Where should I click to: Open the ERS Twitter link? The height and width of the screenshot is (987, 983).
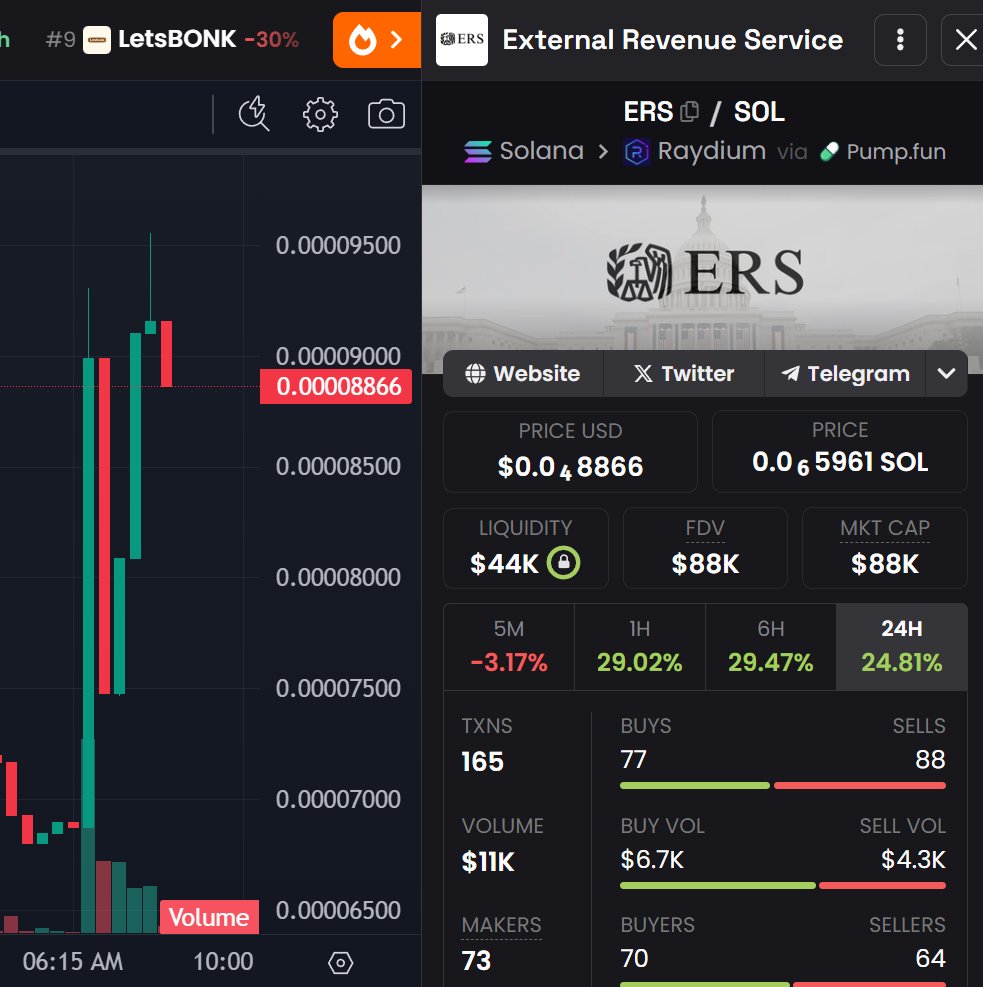click(x=684, y=373)
